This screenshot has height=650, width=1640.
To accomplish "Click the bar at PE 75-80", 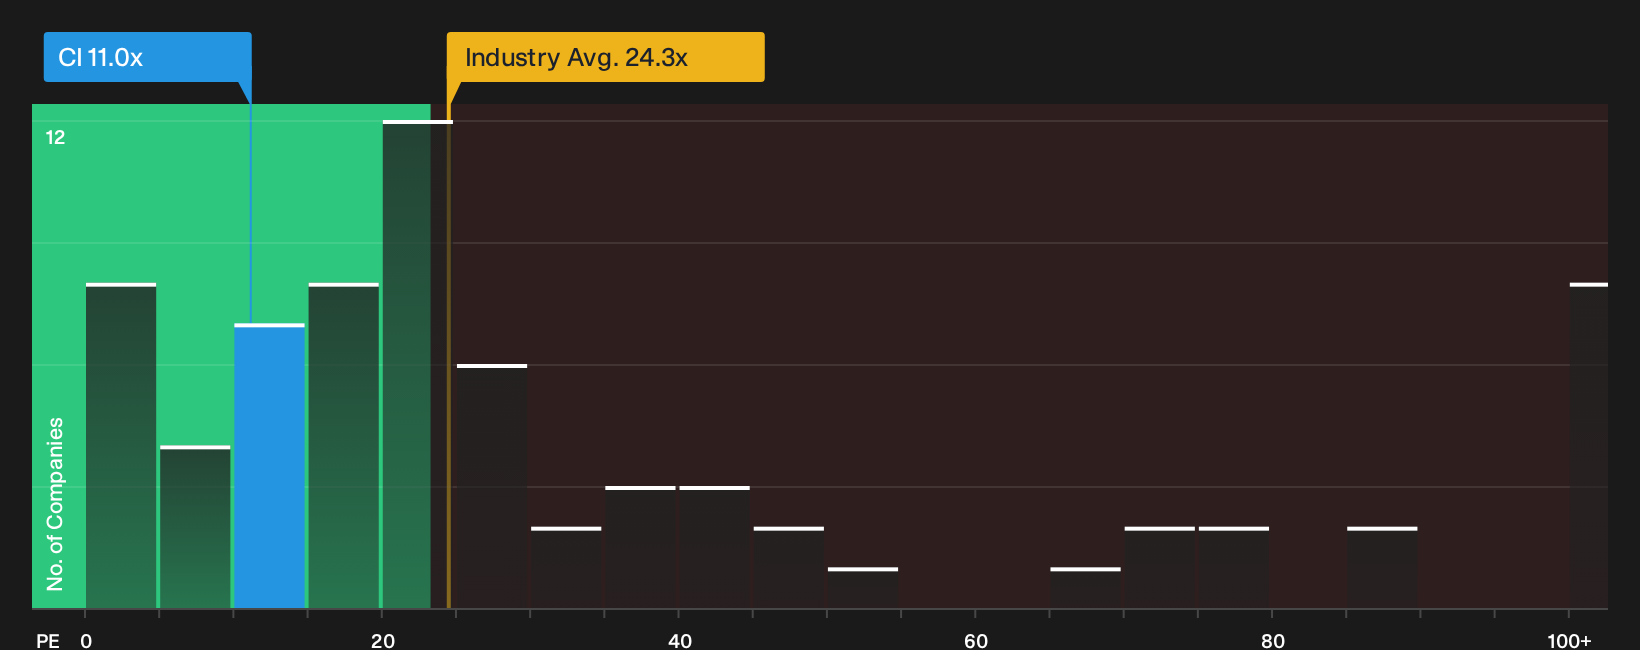I will point(1234,567).
